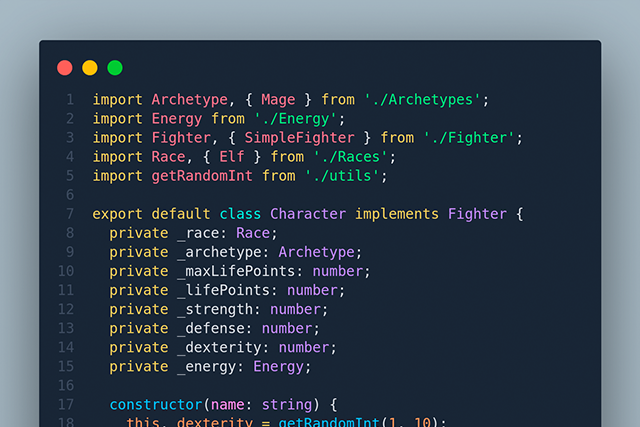Click the './utils' path string
The width and height of the screenshot is (640, 427).
(342, 176)
